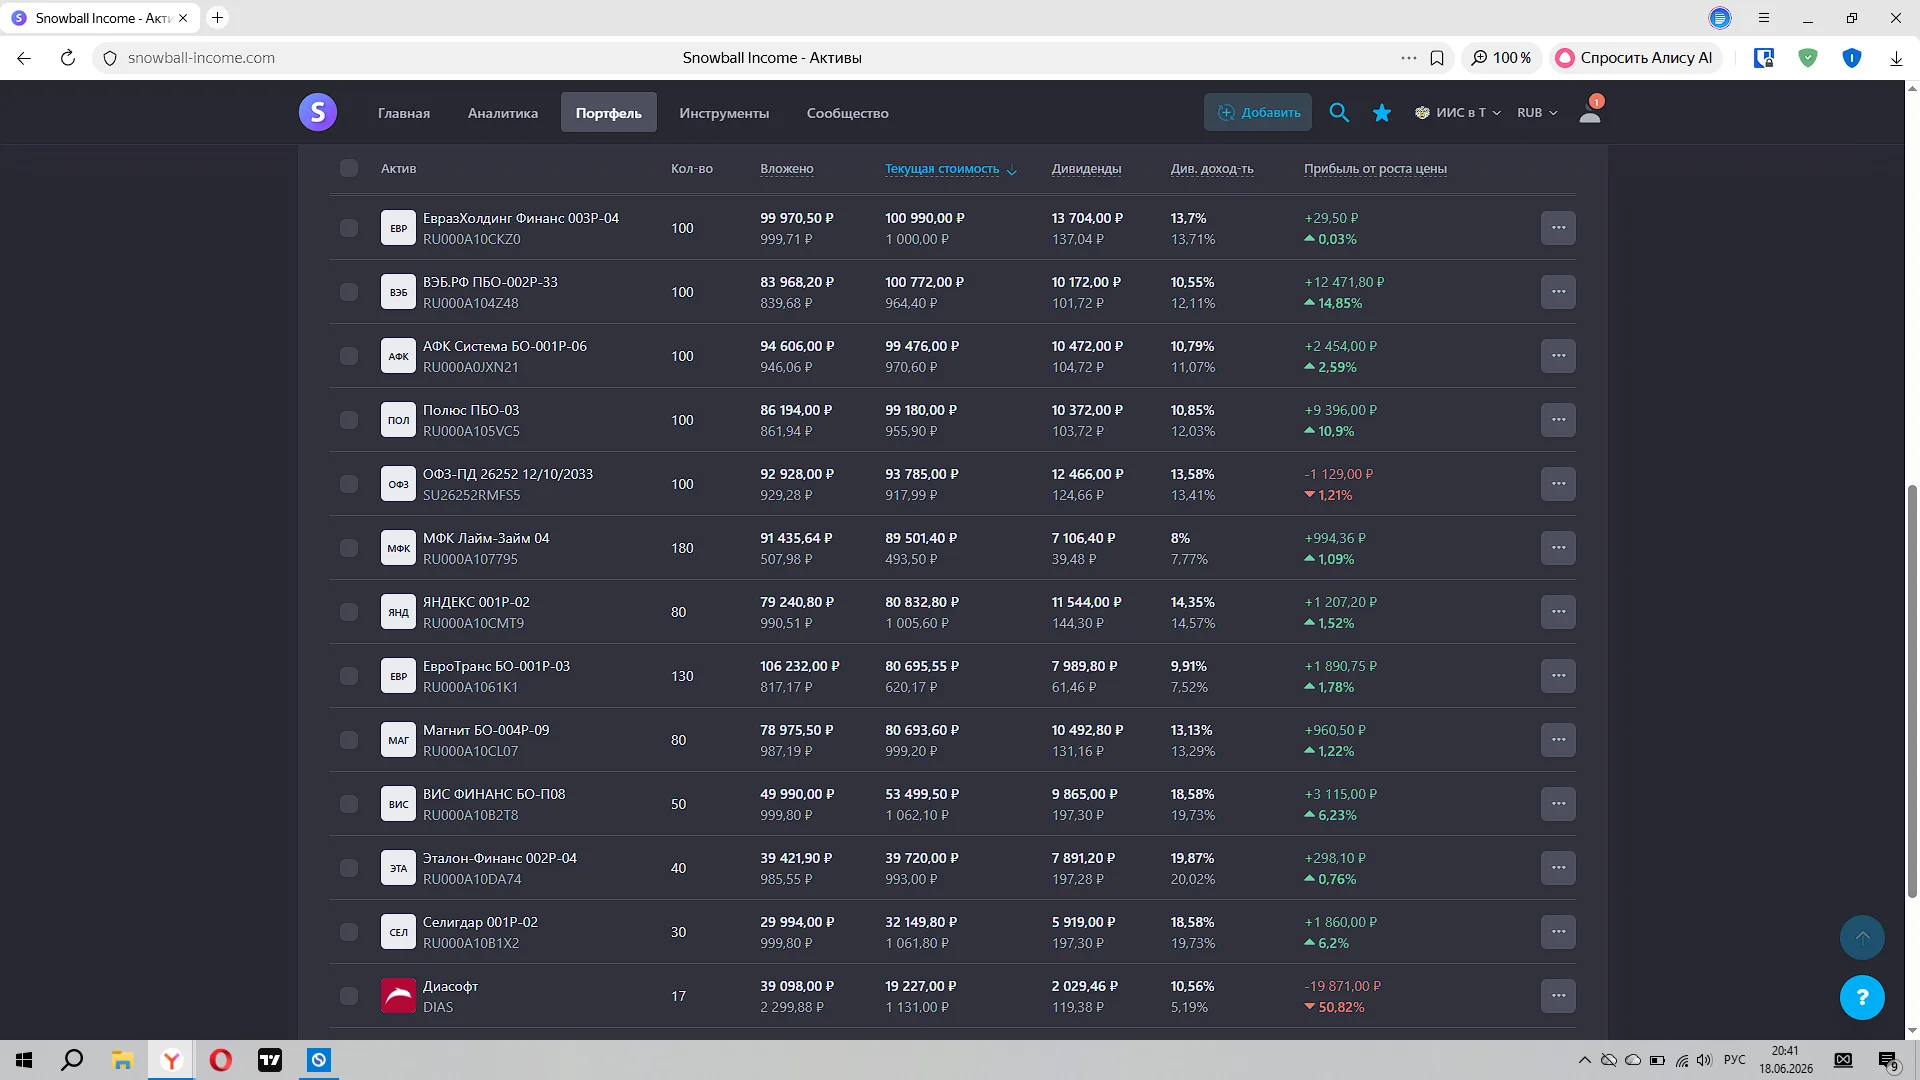
Task: Open the browser hamburger menu
Action: coord(1764,18)
